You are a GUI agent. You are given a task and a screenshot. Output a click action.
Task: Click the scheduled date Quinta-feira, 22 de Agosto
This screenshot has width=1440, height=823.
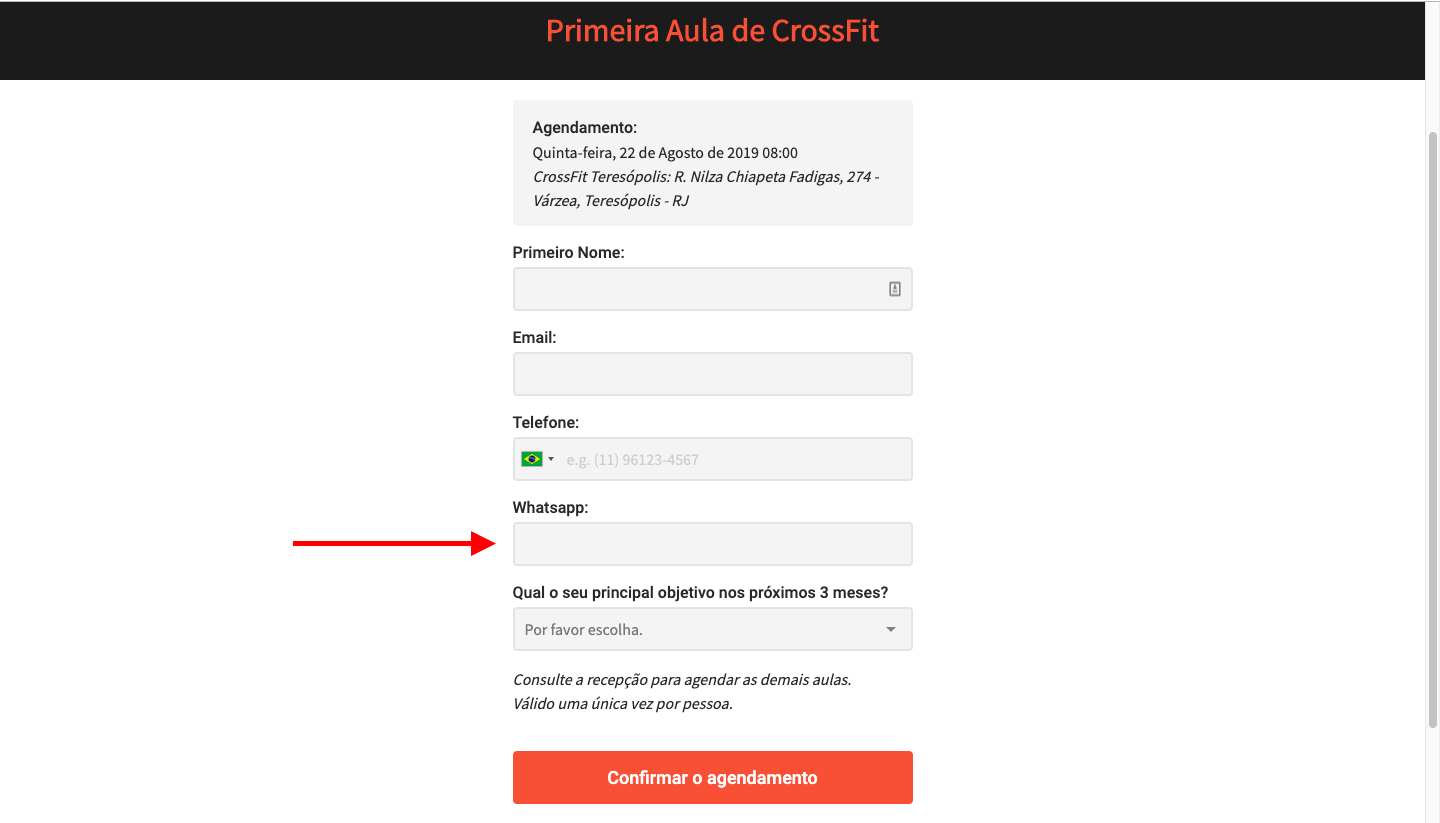(x=665, y=153)
